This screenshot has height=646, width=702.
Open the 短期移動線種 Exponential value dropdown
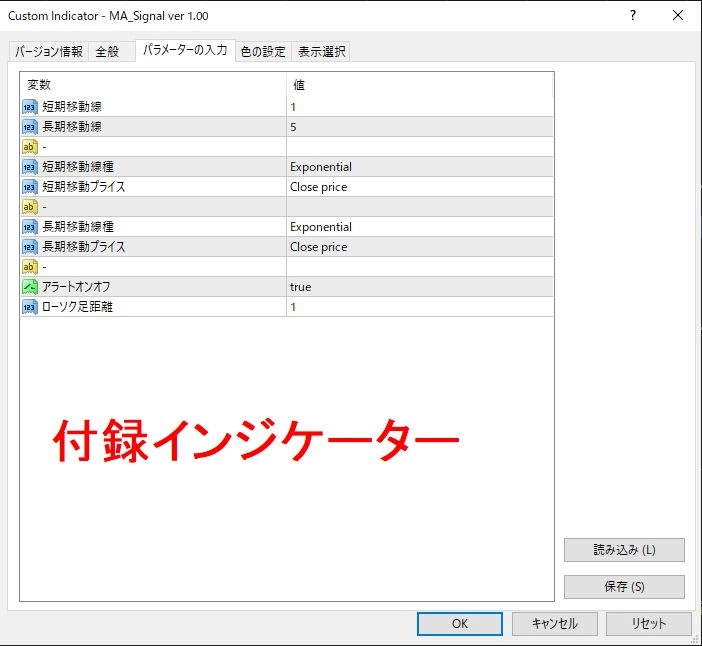[x=418, y=167]
